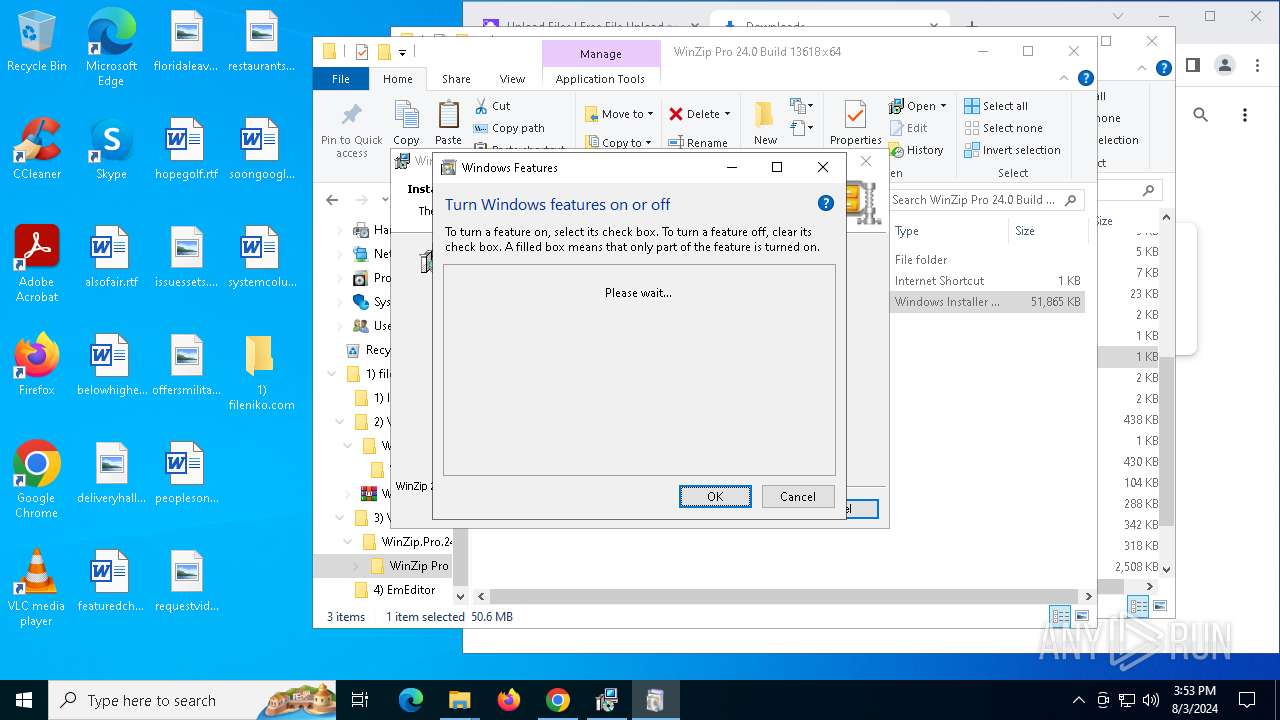Click Select all in ribbon
The height and width of the screenshot is (720, 1280).
[996, 106]
